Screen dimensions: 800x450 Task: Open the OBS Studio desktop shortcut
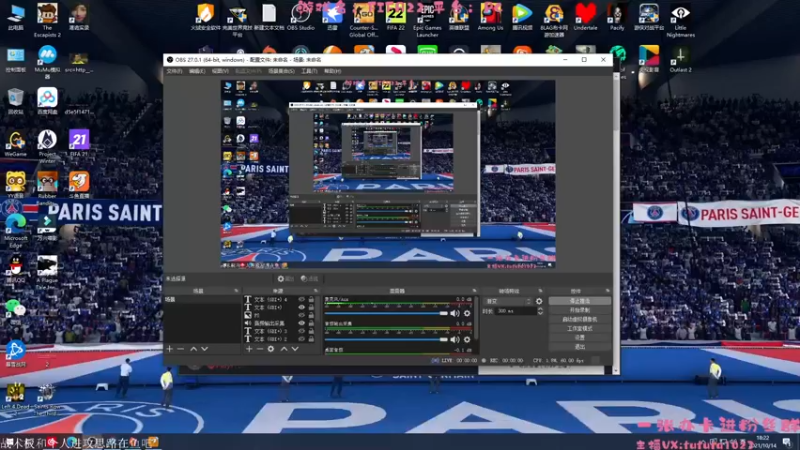301,17
